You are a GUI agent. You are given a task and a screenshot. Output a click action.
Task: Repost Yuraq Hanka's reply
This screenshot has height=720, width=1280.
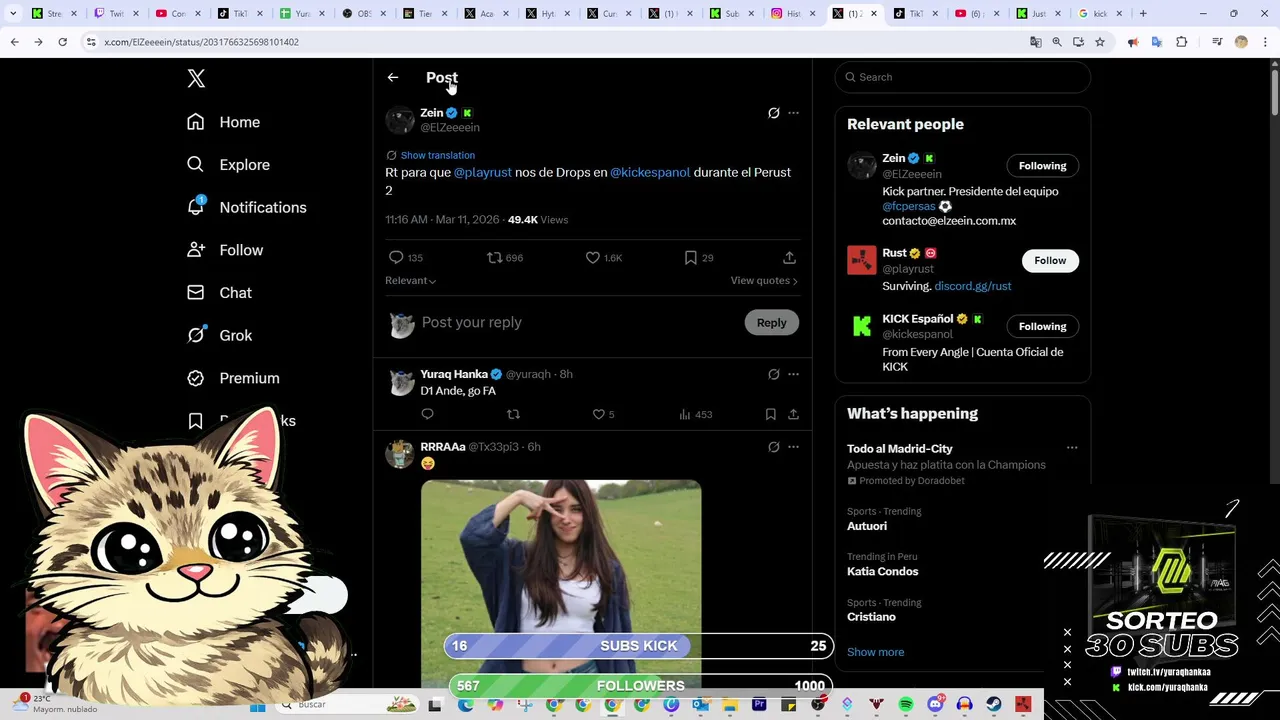click(x=513, y=414)
